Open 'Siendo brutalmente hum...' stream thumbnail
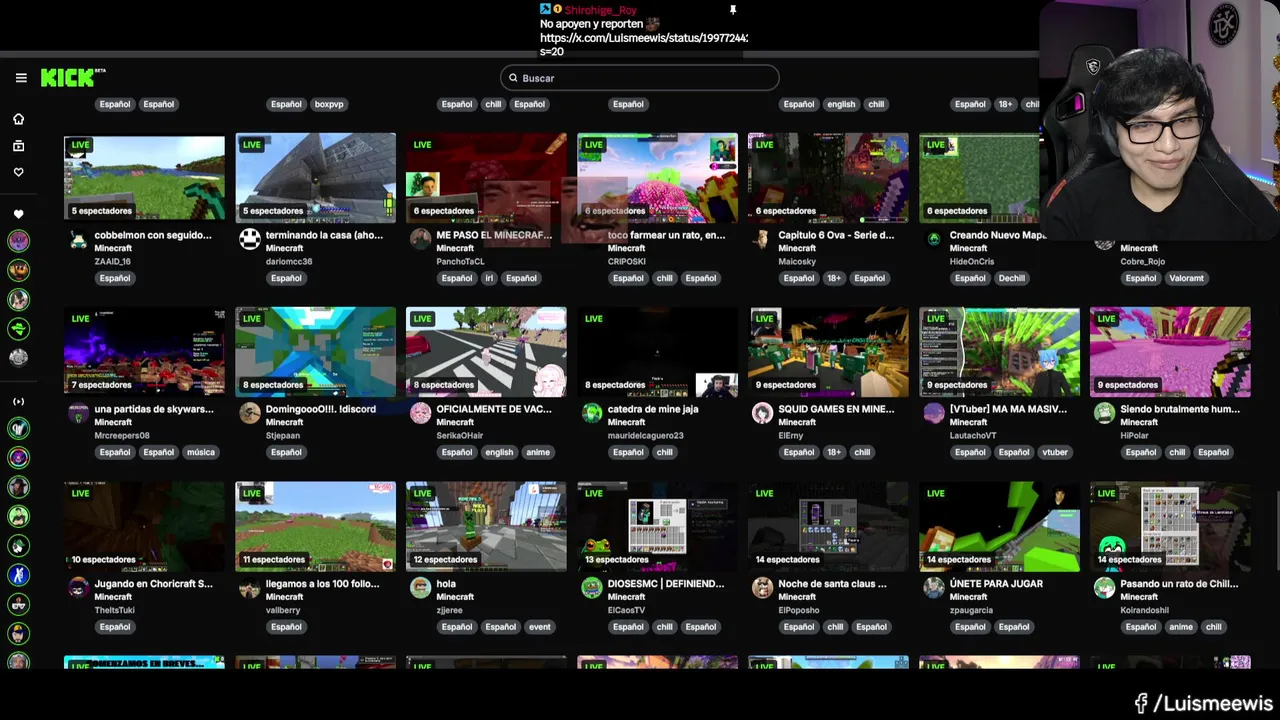The image size is (1280, 720). 1170,351
